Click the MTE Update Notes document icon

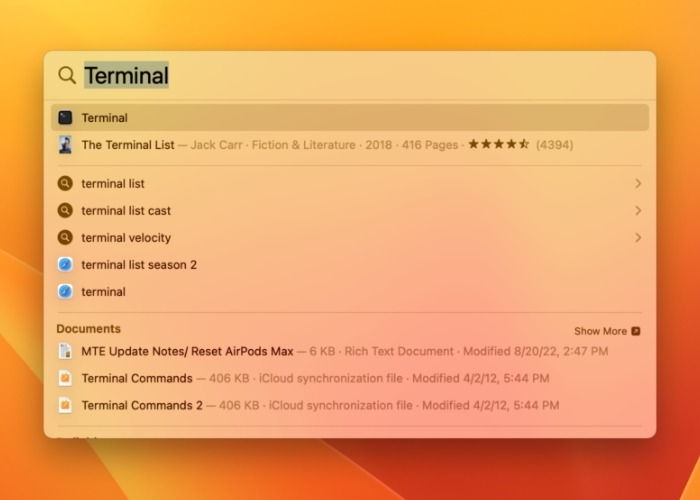coord(65,351)
